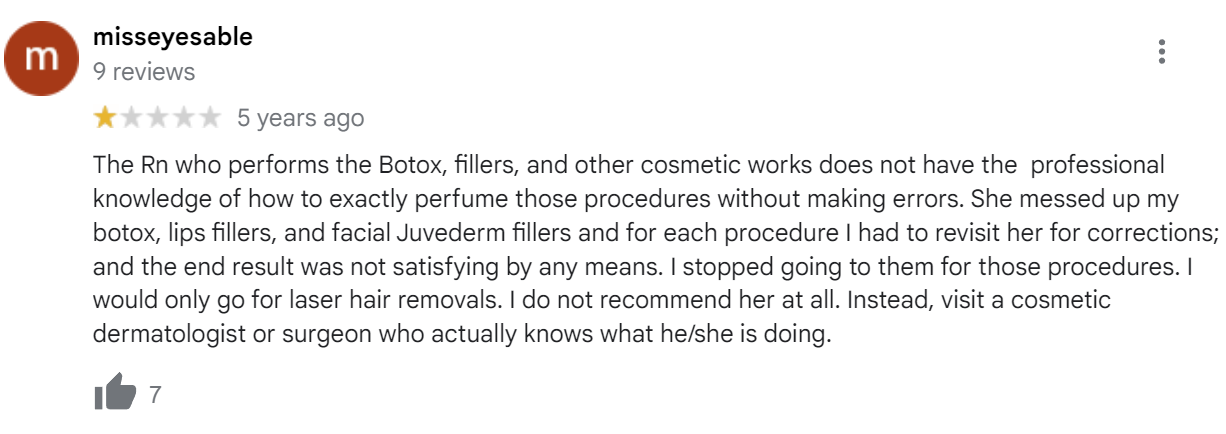Open the reviewer's orange 'm' avatar
Image resolution: width=1226 pixels, height=434 pixels.
[41, 57]
